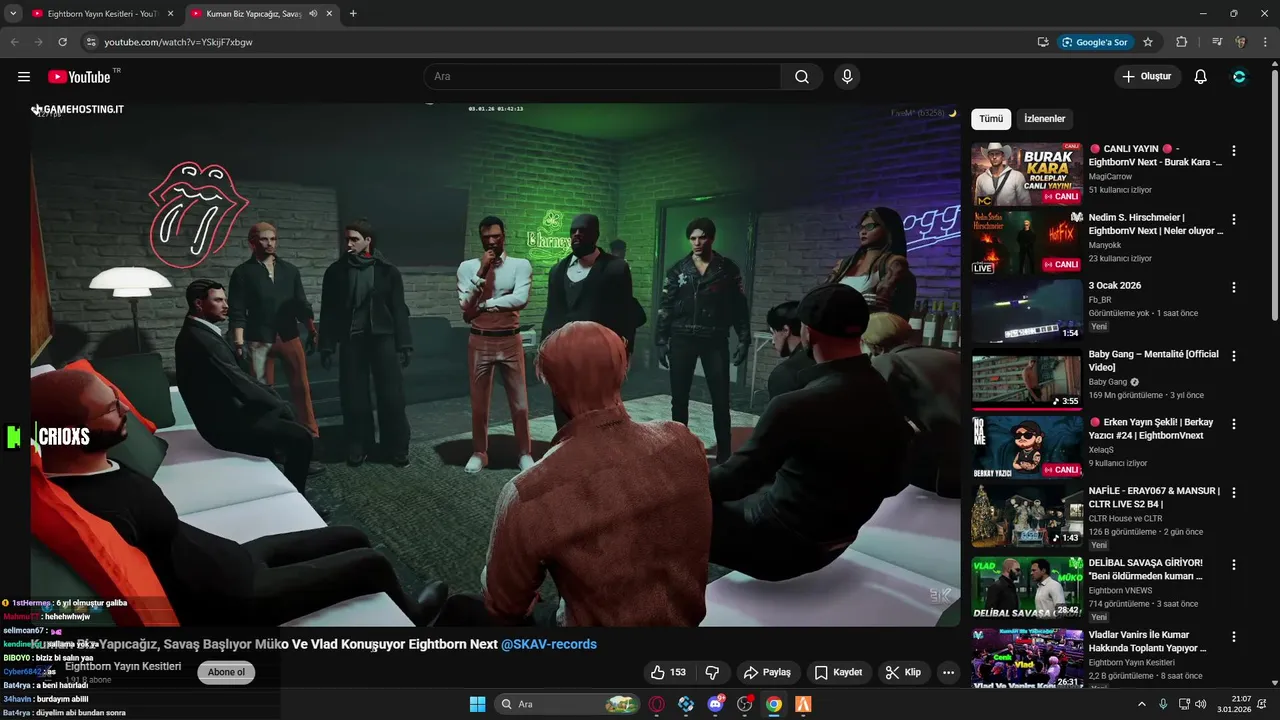Click the Google'a Sor lens button
Image resolution: width=1280 pixels, height=720 pixels.
(x=1095, y=42)
